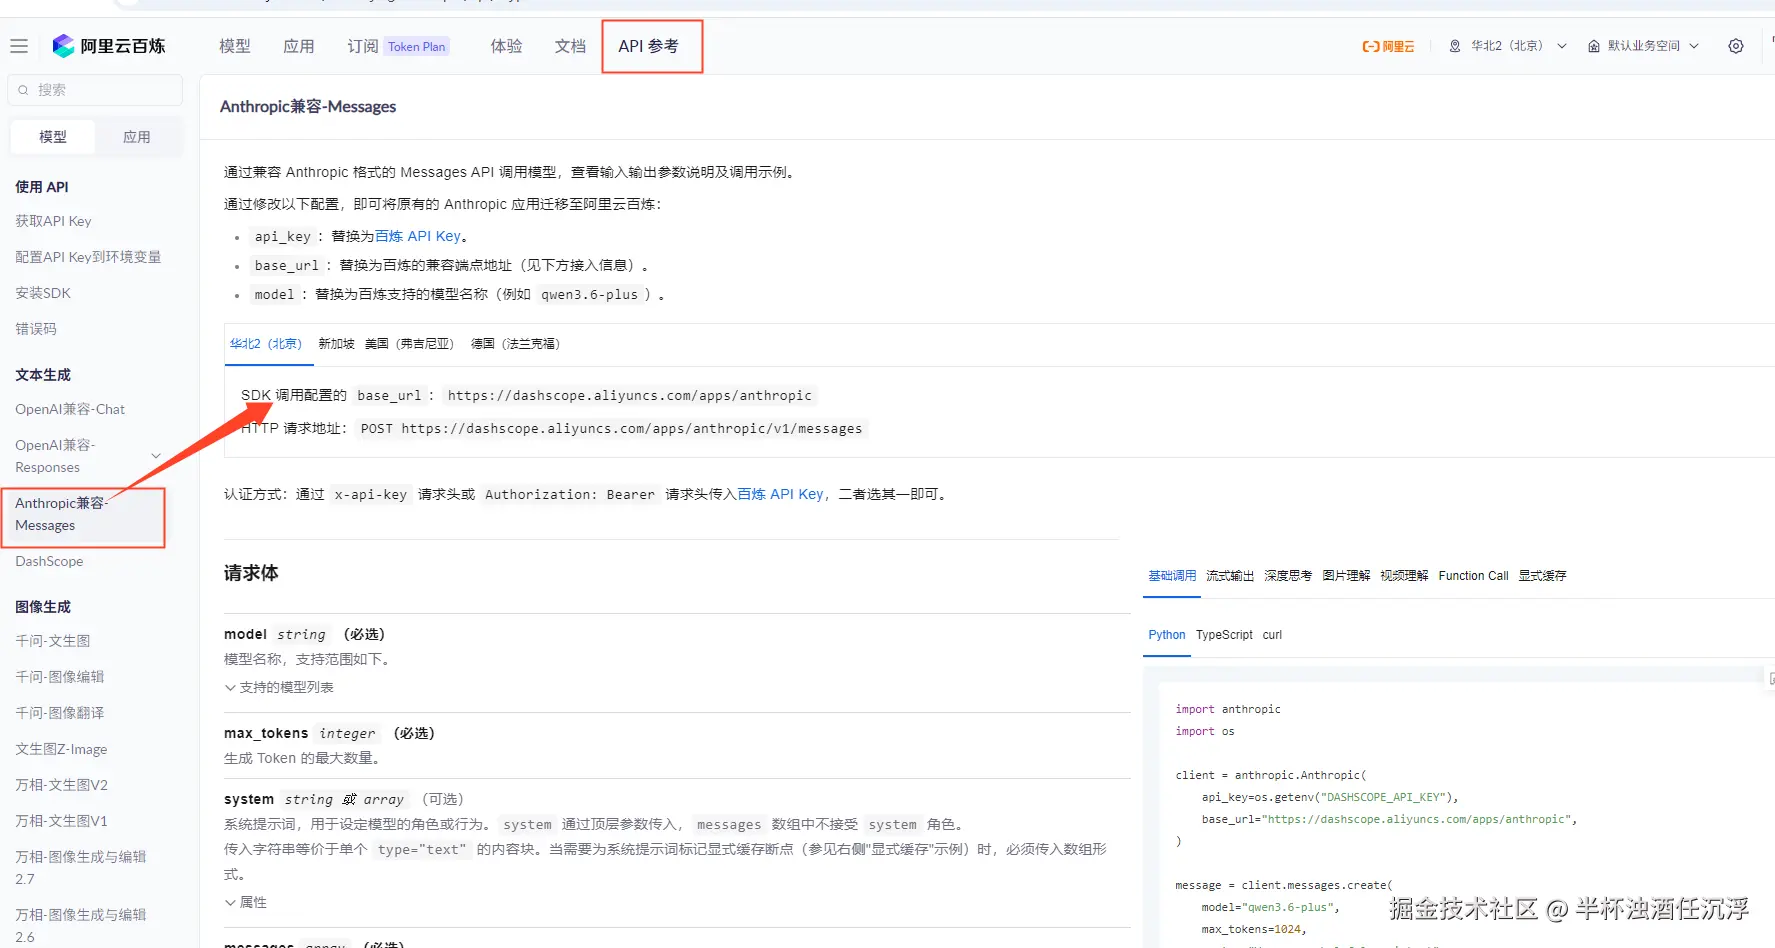Switch to the curl code tab

tap(1272, 635)
